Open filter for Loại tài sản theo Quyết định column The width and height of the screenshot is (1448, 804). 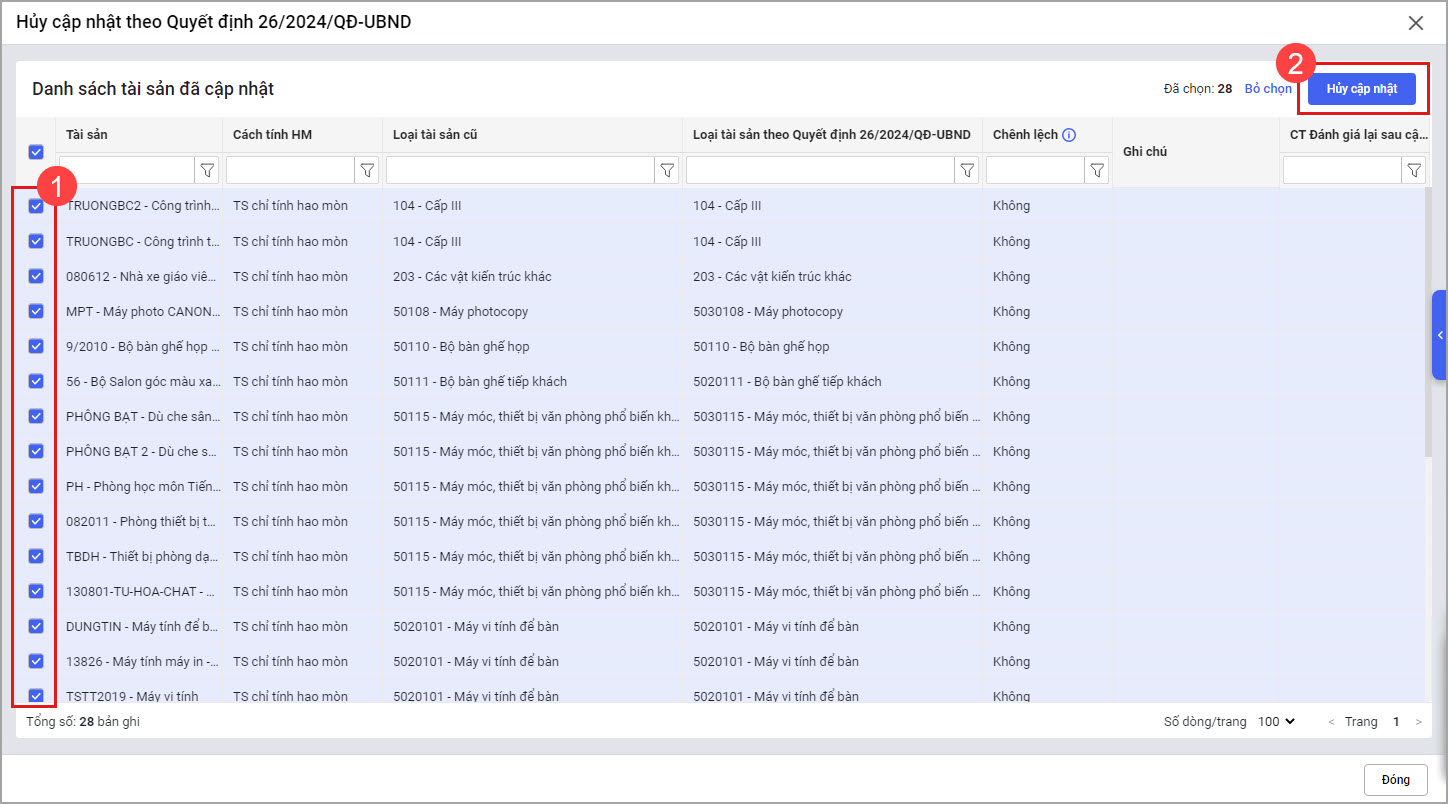[x=967, y=170]
